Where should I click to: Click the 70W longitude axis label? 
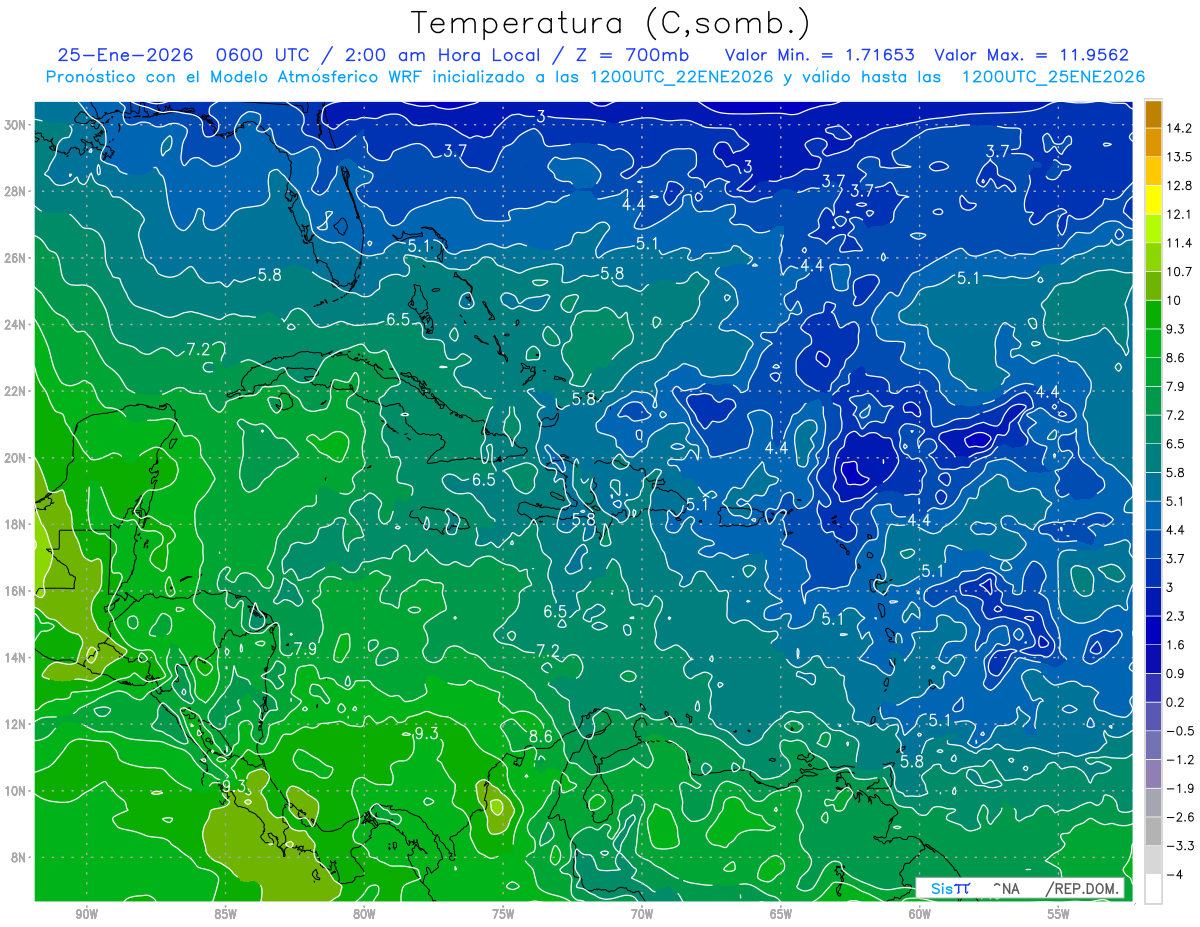(x=642, y=914)
